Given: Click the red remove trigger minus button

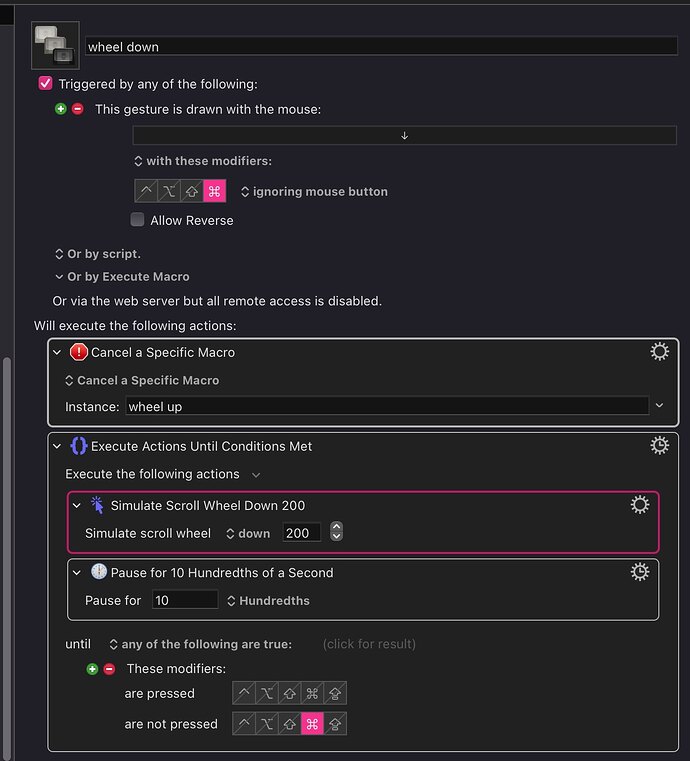Looking at the screenshot, I should coord(78,109).
